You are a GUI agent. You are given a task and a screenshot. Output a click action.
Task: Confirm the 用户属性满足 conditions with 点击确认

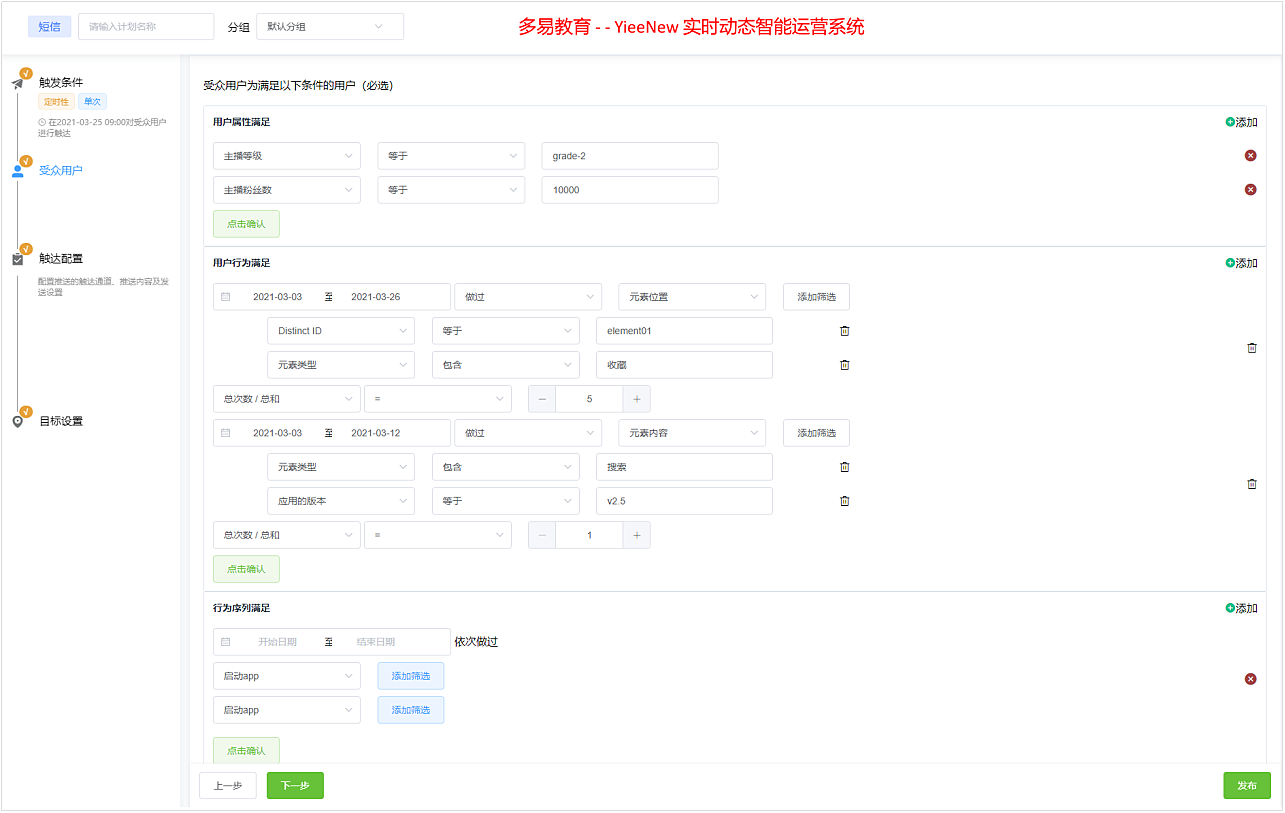[x=246, y=224]
